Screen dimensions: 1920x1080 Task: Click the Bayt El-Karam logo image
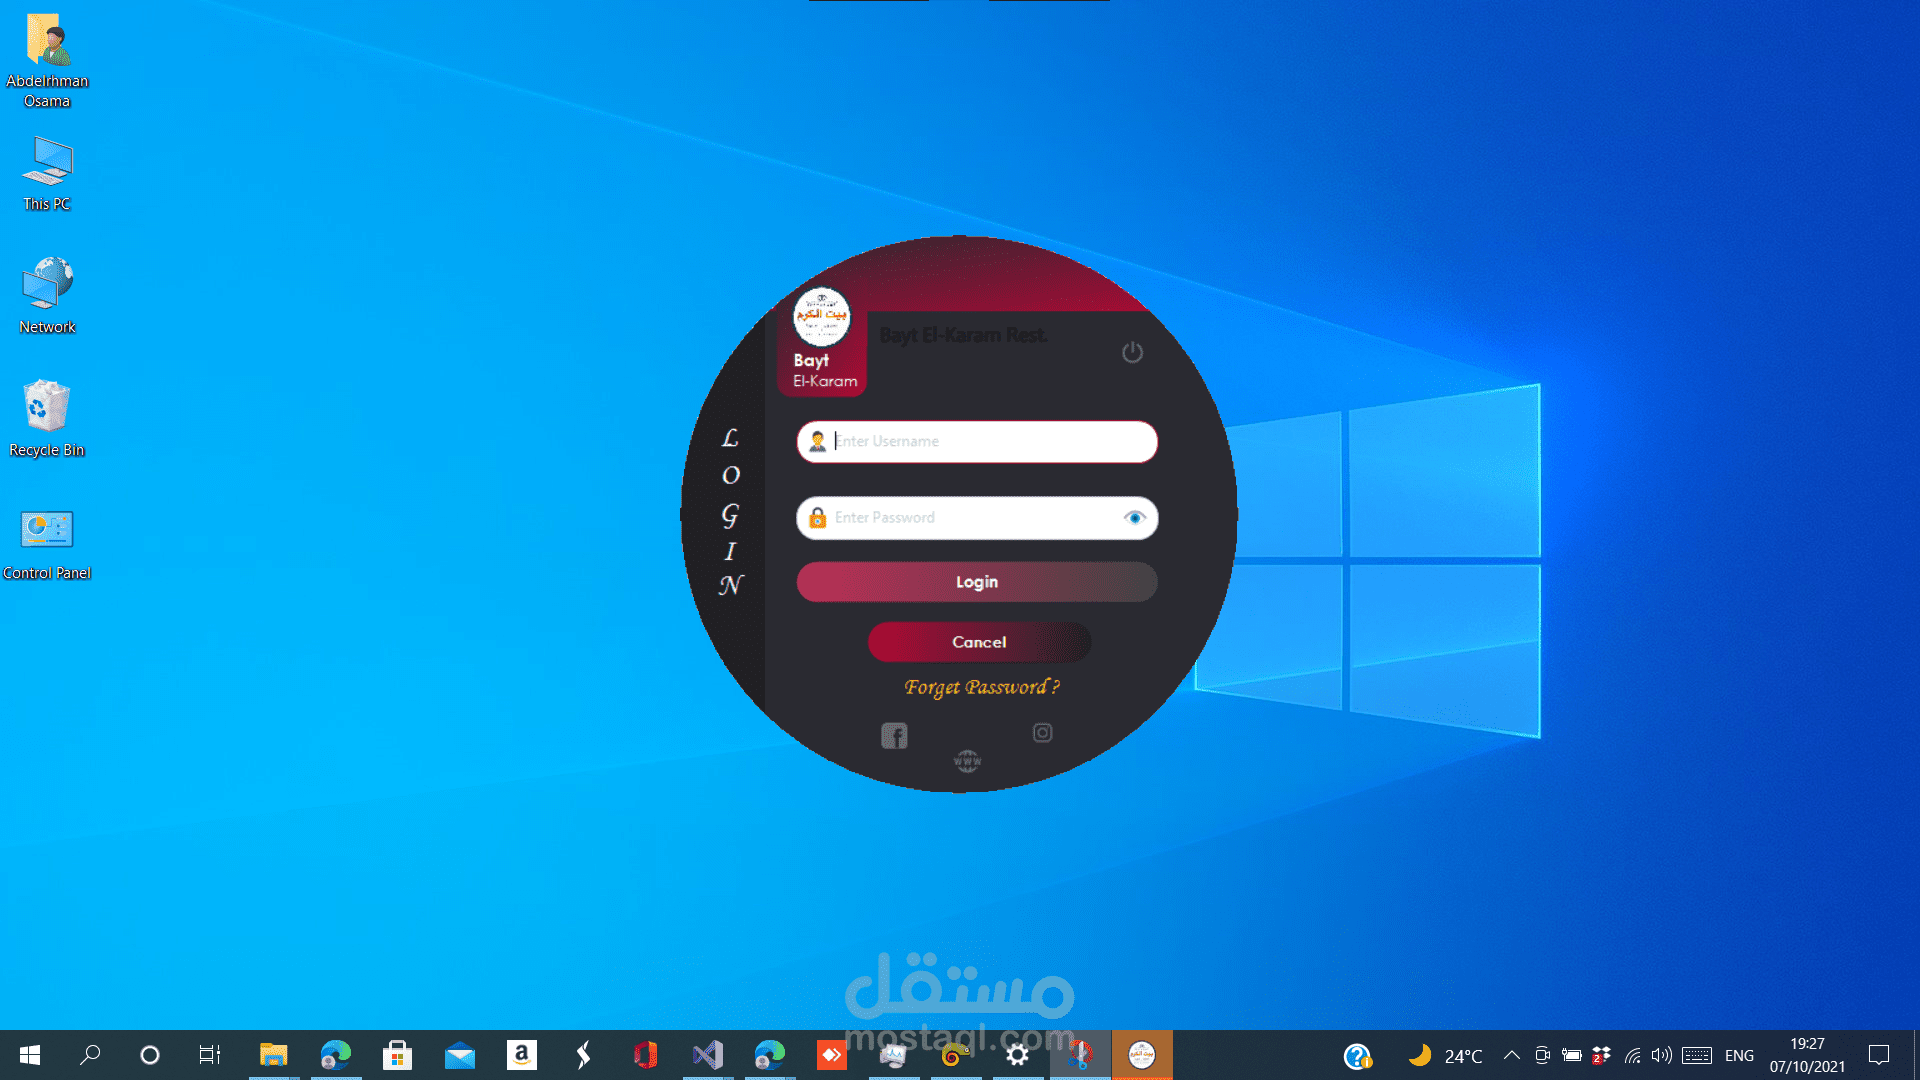pyautogui.click(x=821, y=317)
